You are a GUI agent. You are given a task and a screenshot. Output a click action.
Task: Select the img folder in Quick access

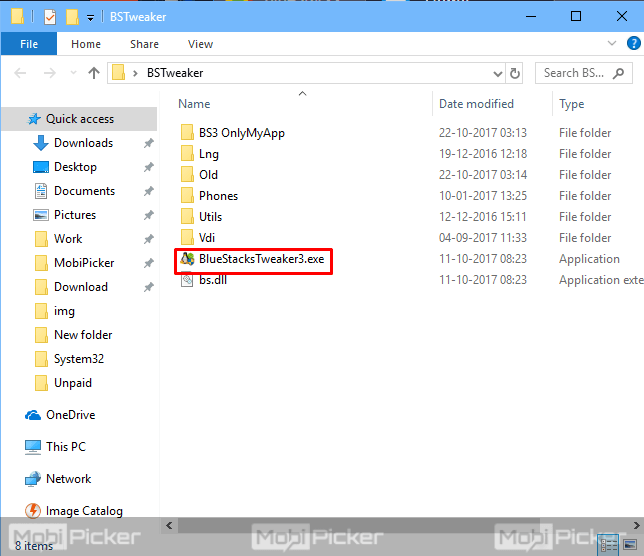point(55,311)
